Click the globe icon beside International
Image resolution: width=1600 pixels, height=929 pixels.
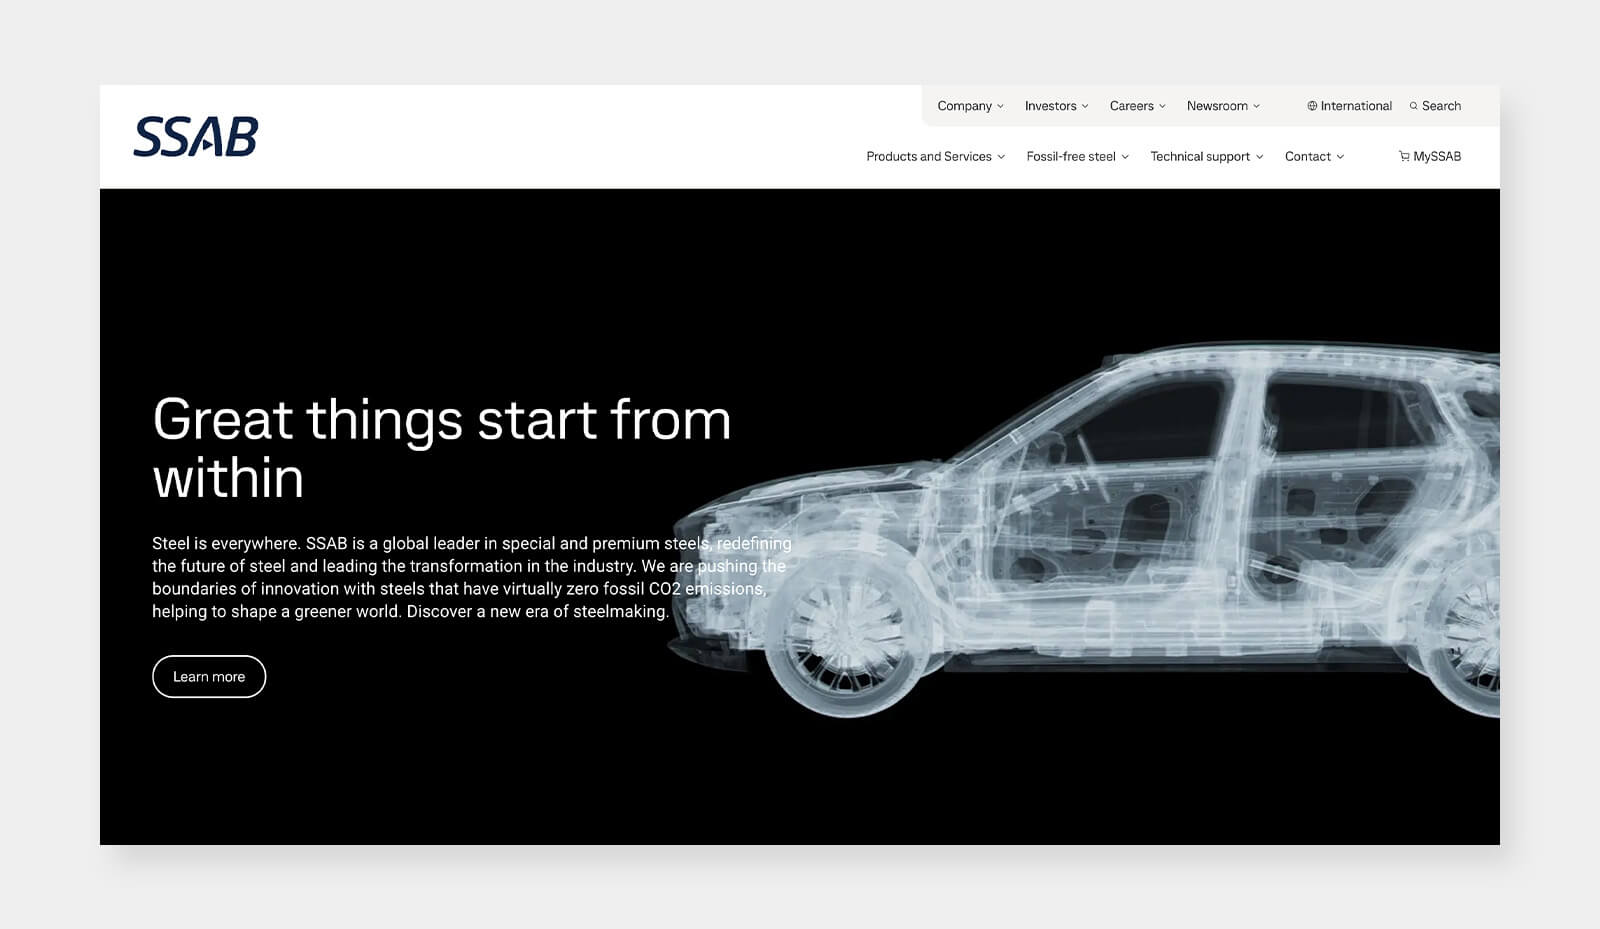click(1312, 106)
